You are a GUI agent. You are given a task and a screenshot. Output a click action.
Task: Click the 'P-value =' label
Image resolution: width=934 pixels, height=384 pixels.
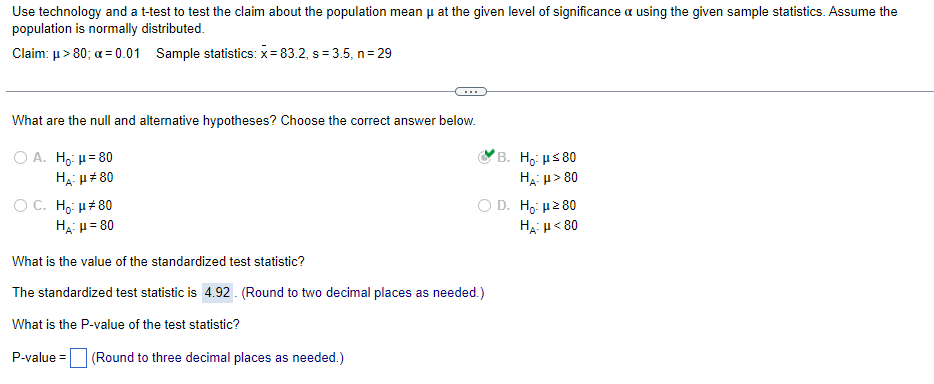[39, 358]
